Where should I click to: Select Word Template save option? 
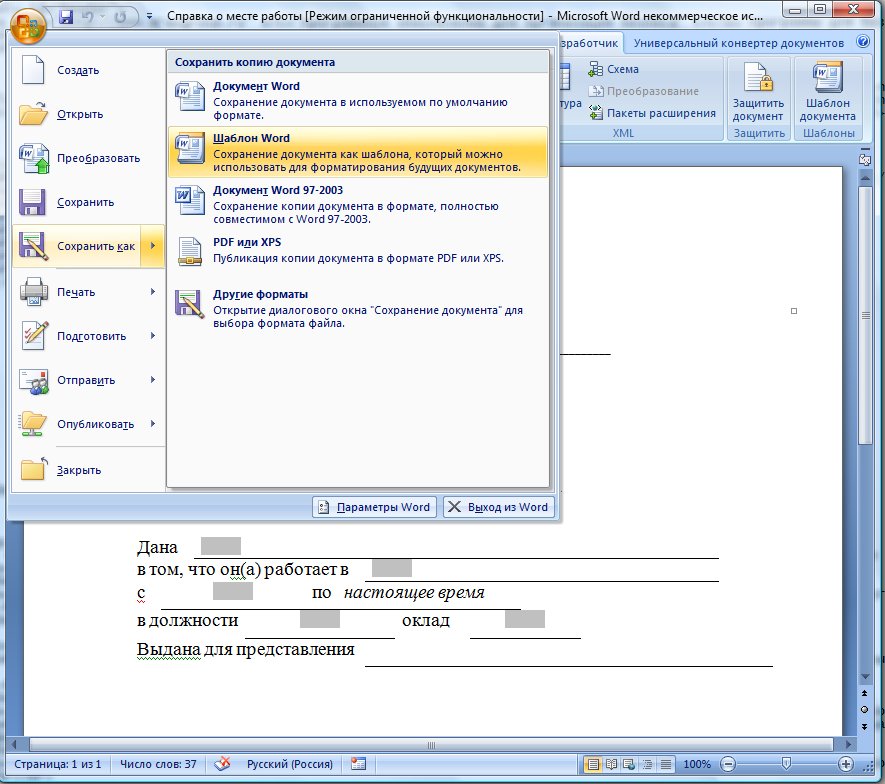[358, 152]
